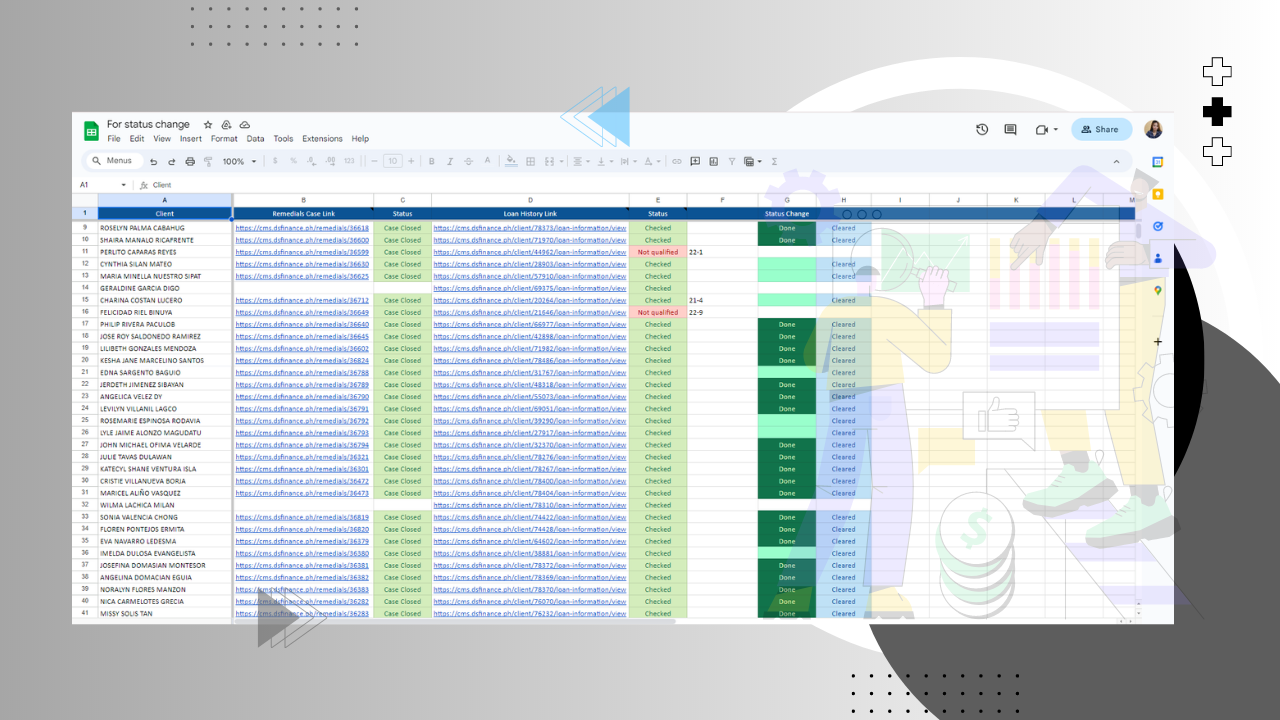
Task: Open the Data menu
Action: point(256,139)
